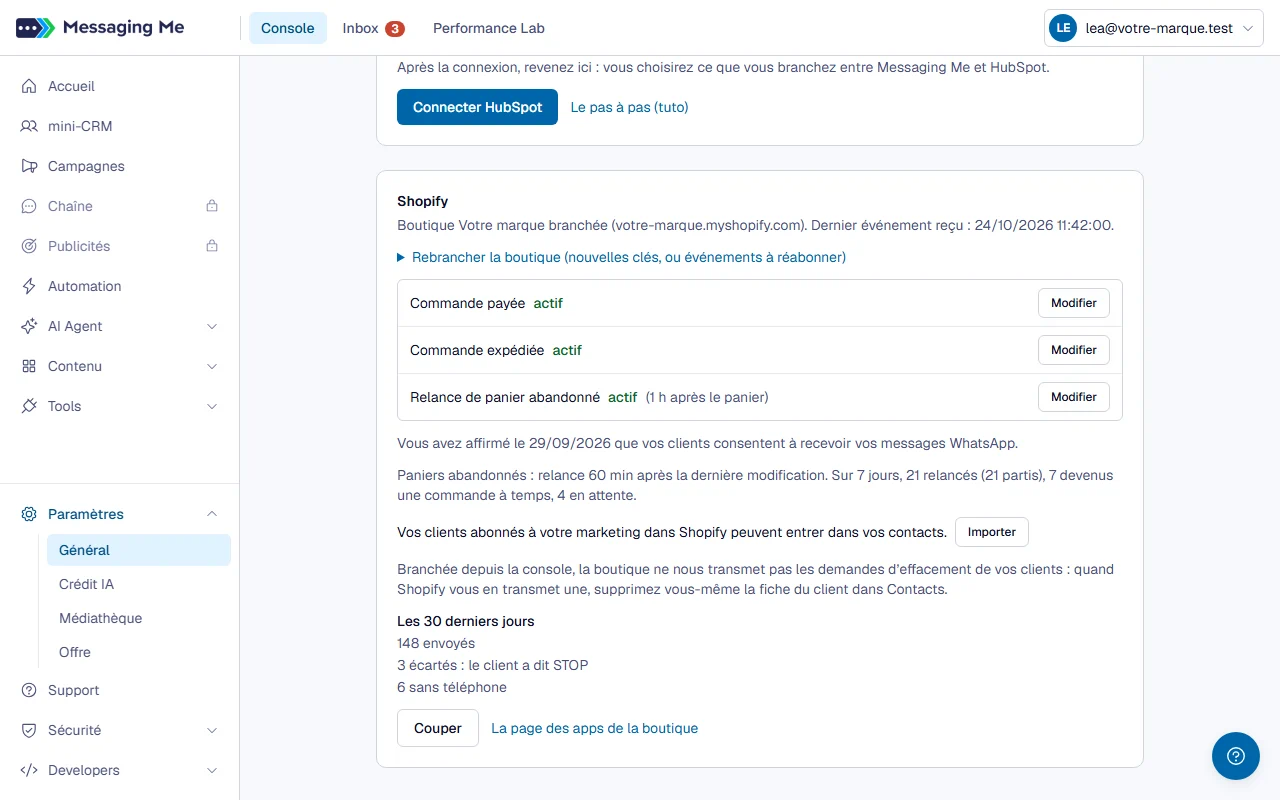Open Le pas à pas tuto link

pyautogui.click(x=629, y=107)
